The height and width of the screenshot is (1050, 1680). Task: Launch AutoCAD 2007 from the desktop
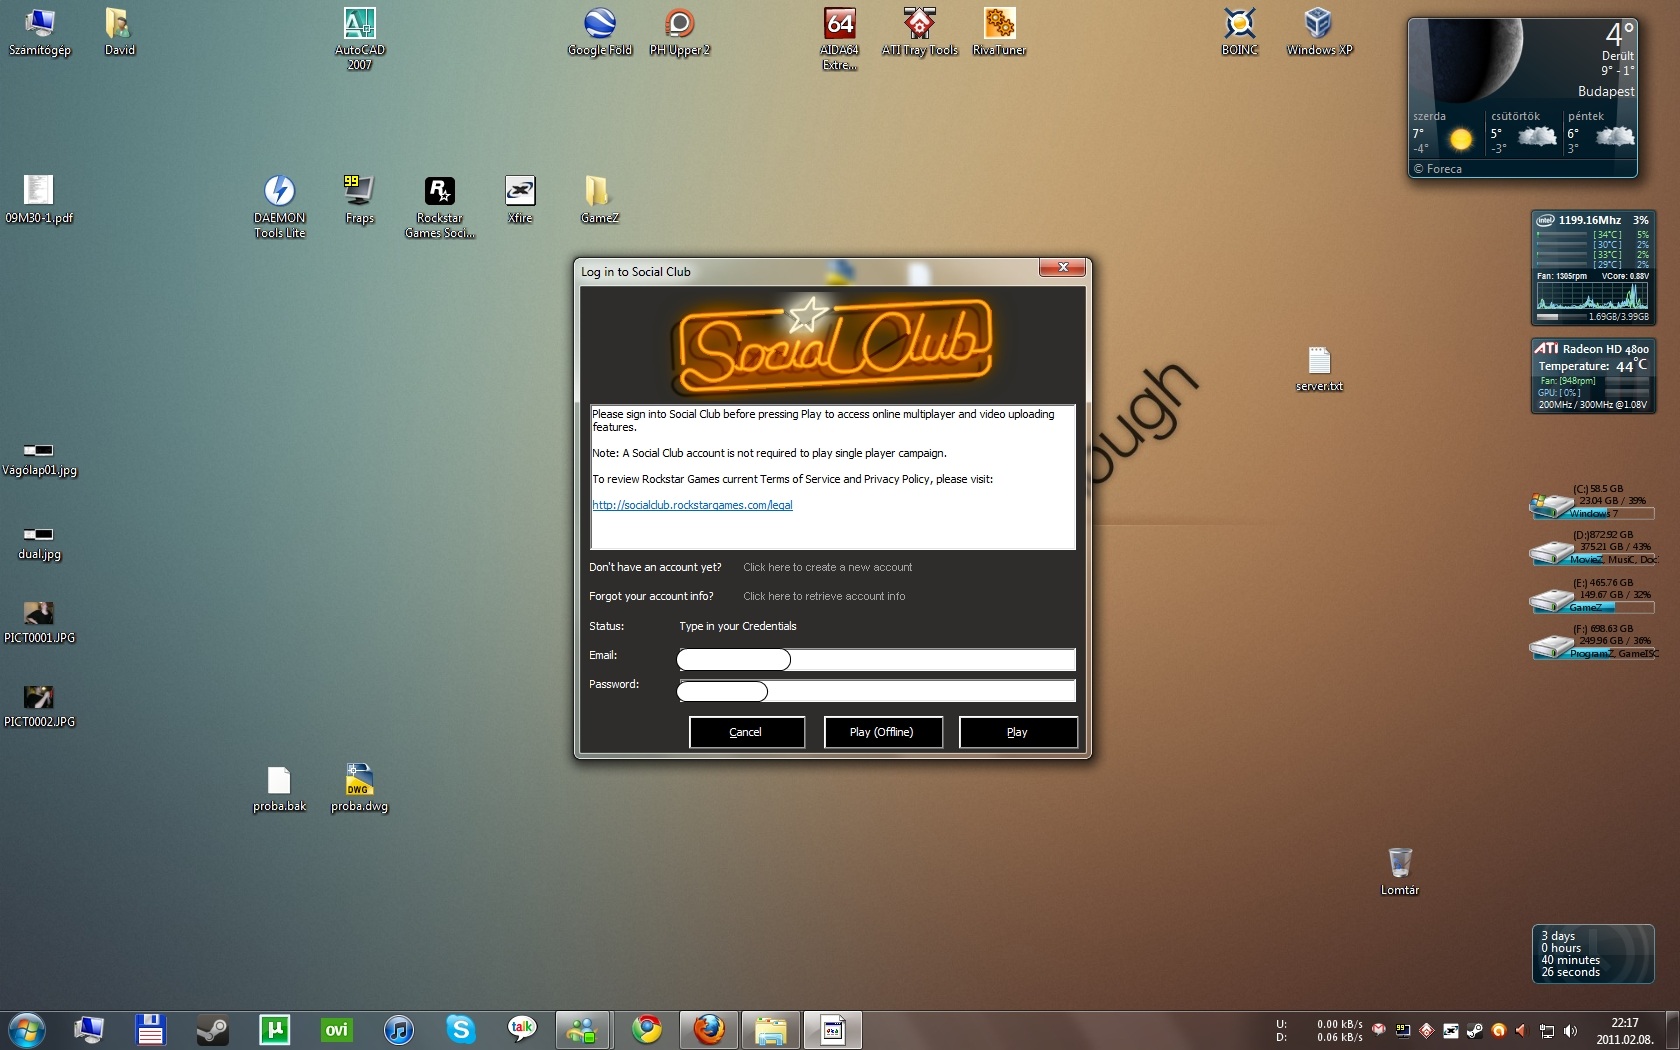[359, 38]
